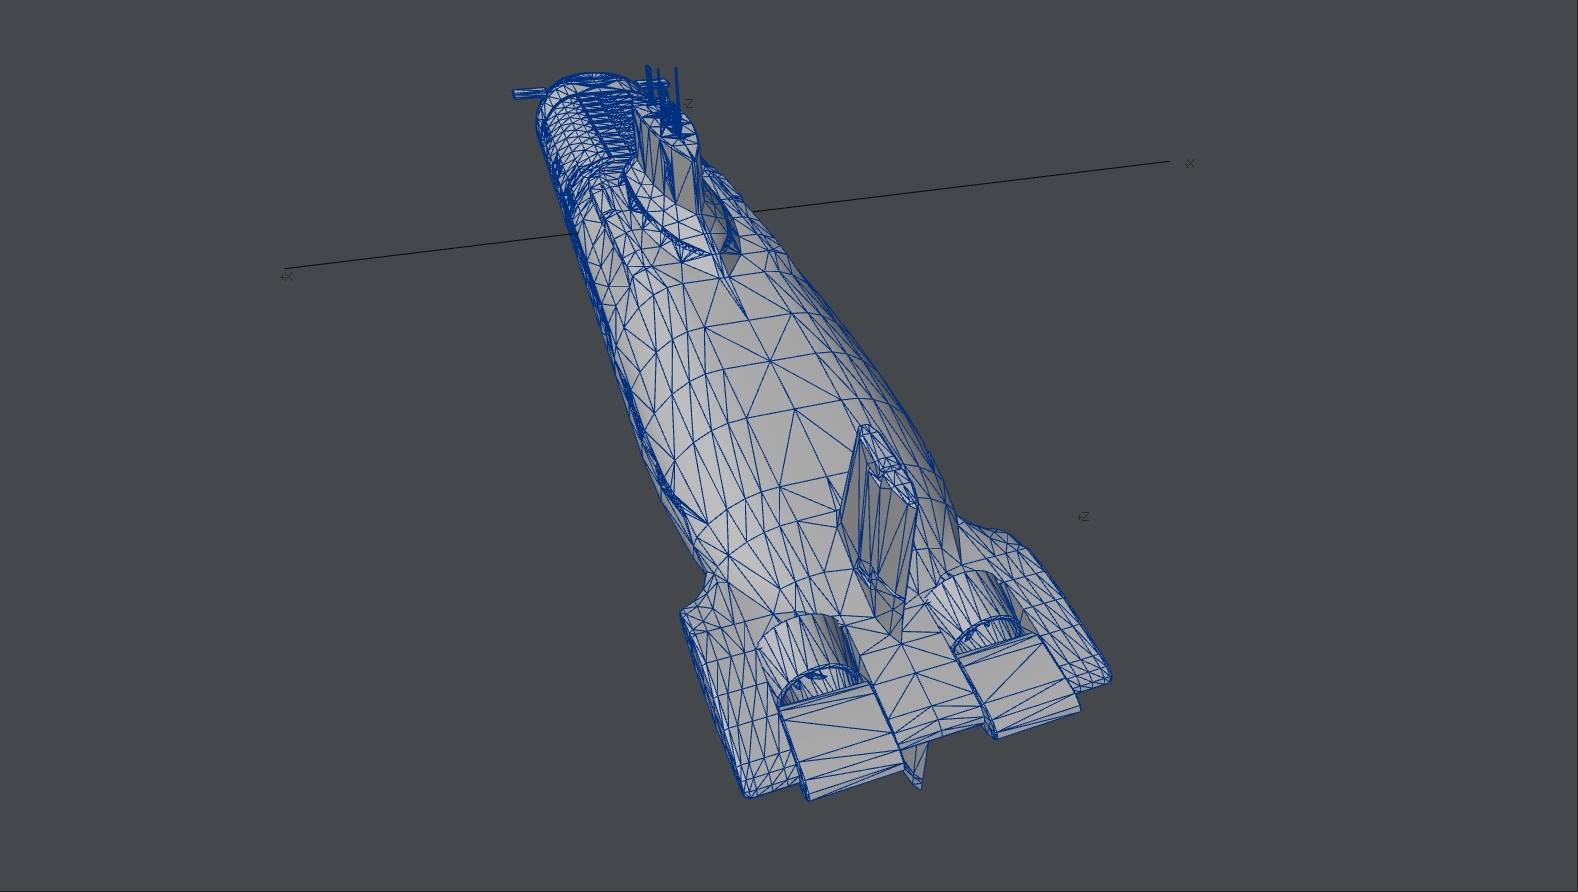The width and height of the screenshot is (1578, 892).
Task: Click the -Z axis label near antennas
Action: click(687, 104)
